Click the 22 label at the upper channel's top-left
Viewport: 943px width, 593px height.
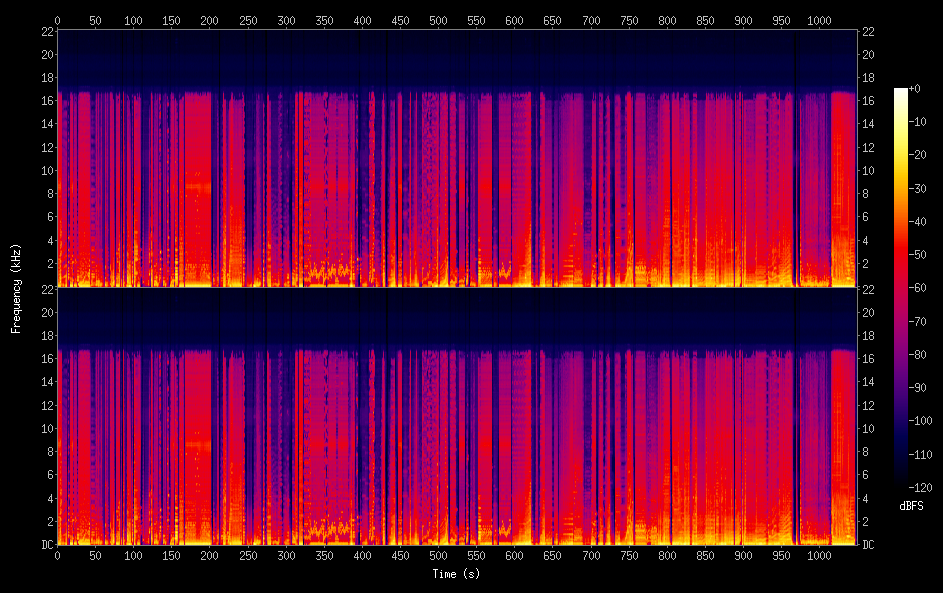coord(46,32)
